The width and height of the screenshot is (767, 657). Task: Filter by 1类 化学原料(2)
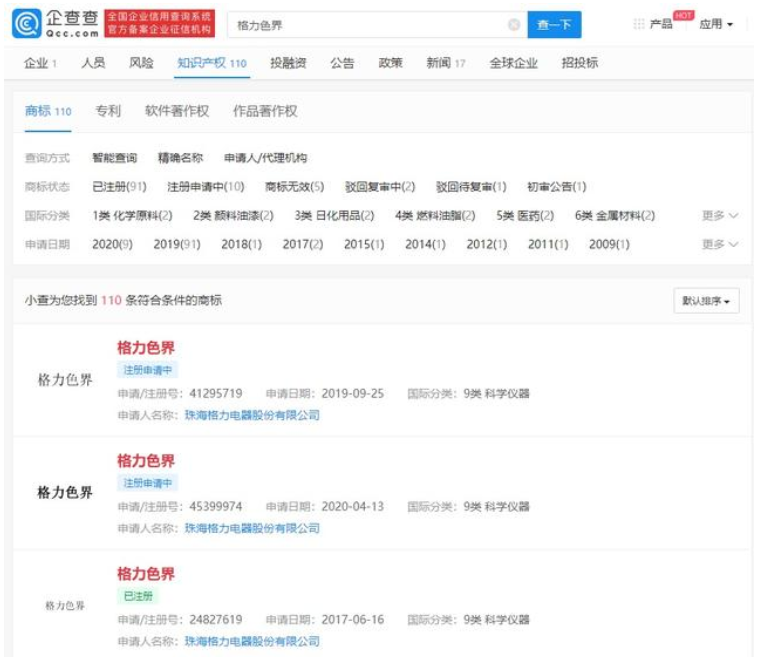point(132,215)
